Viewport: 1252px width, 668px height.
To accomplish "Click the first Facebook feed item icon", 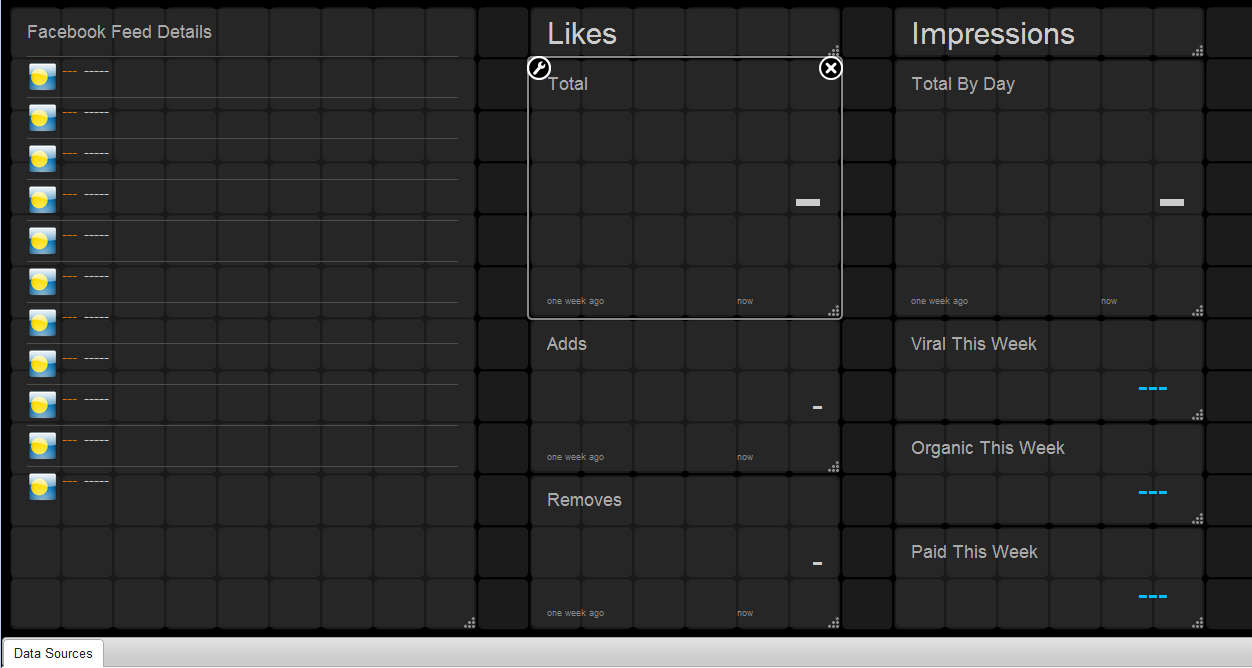I will tap(42, 77).
